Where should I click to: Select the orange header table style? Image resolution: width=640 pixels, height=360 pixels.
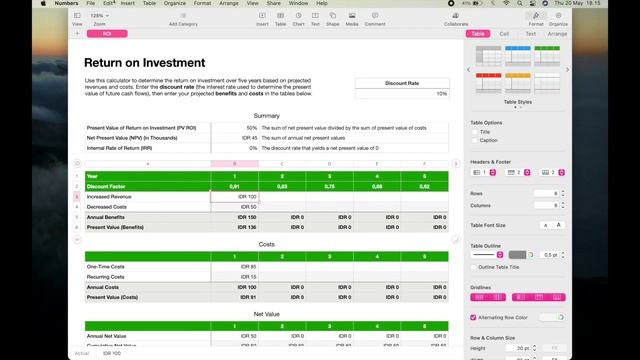518,83
